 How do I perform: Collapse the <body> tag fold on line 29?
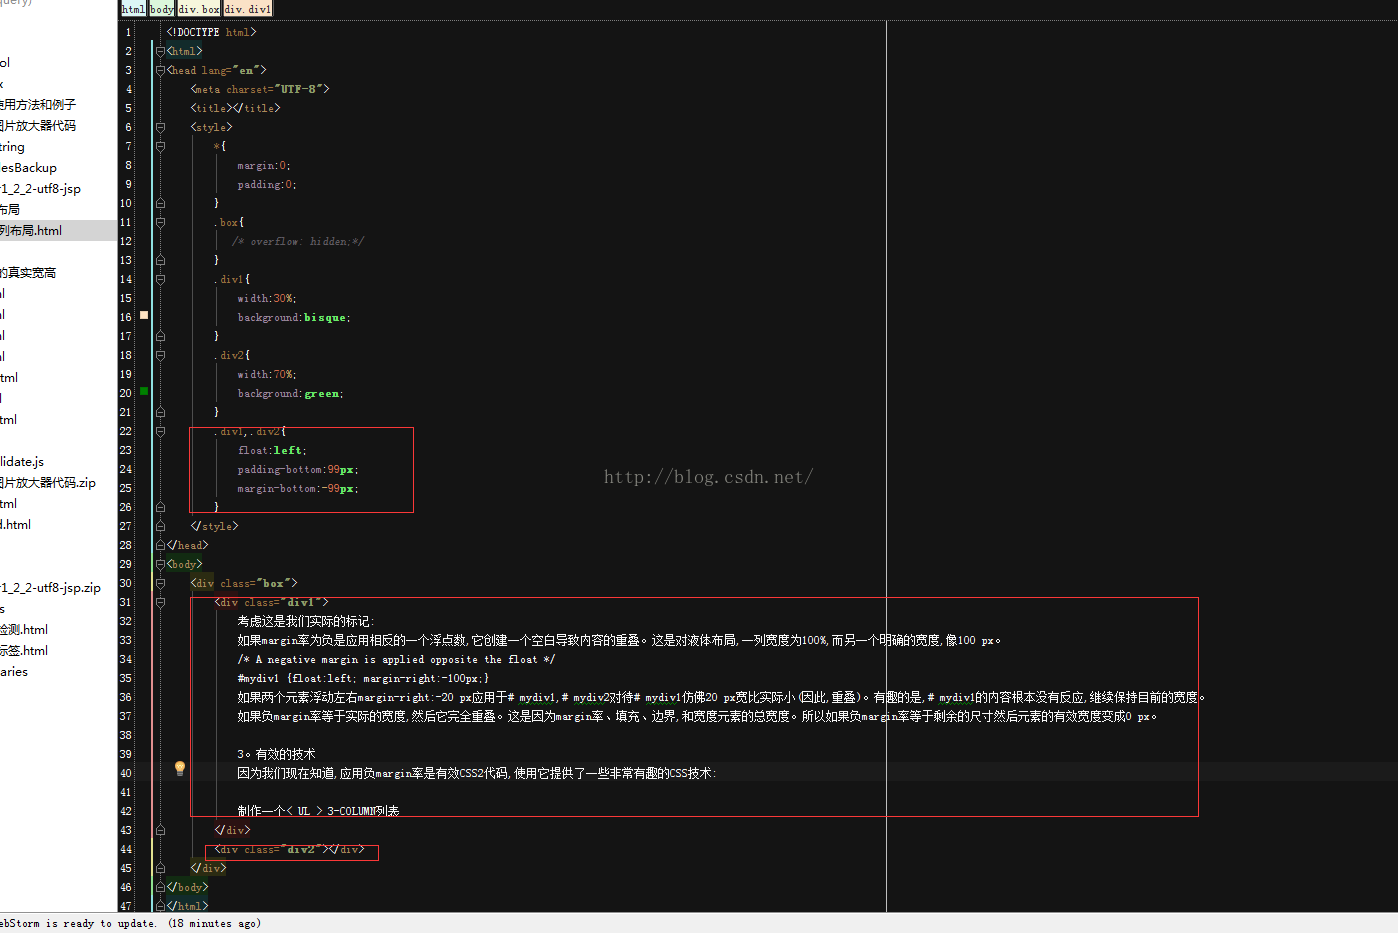(x=160, y=564)
